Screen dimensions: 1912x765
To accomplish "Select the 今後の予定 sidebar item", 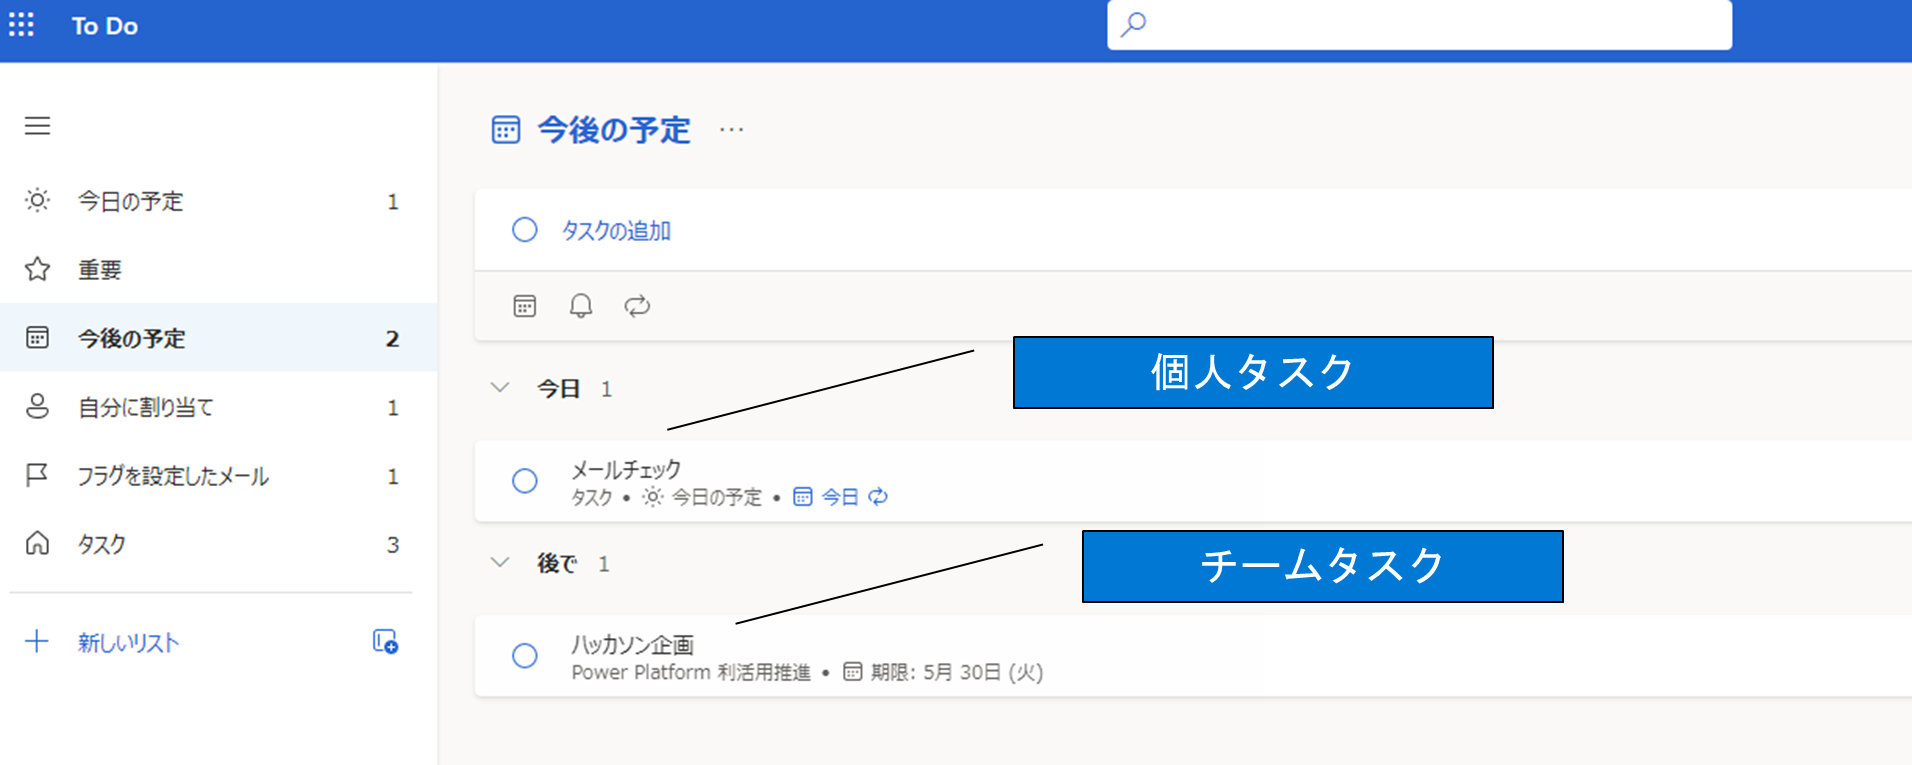I will 219,338.
